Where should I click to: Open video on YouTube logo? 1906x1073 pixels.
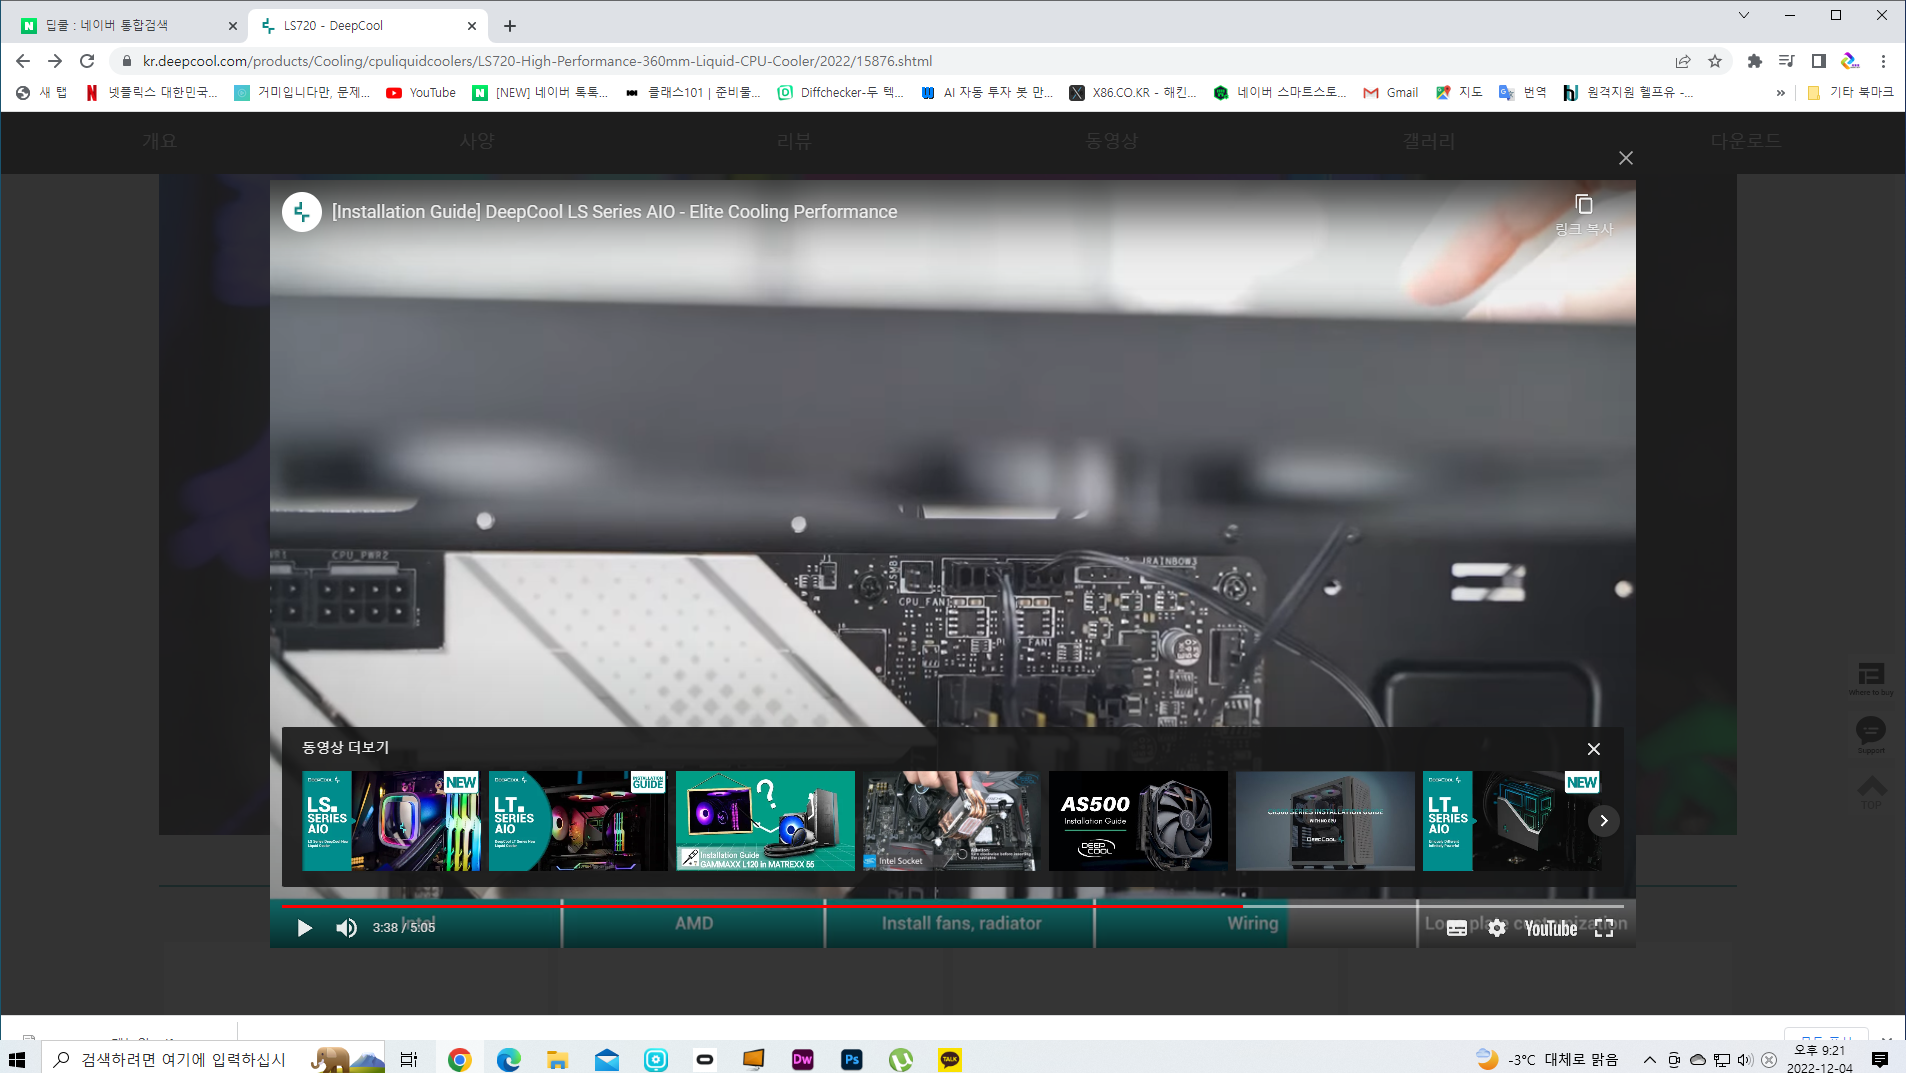tap(1551, 928)
